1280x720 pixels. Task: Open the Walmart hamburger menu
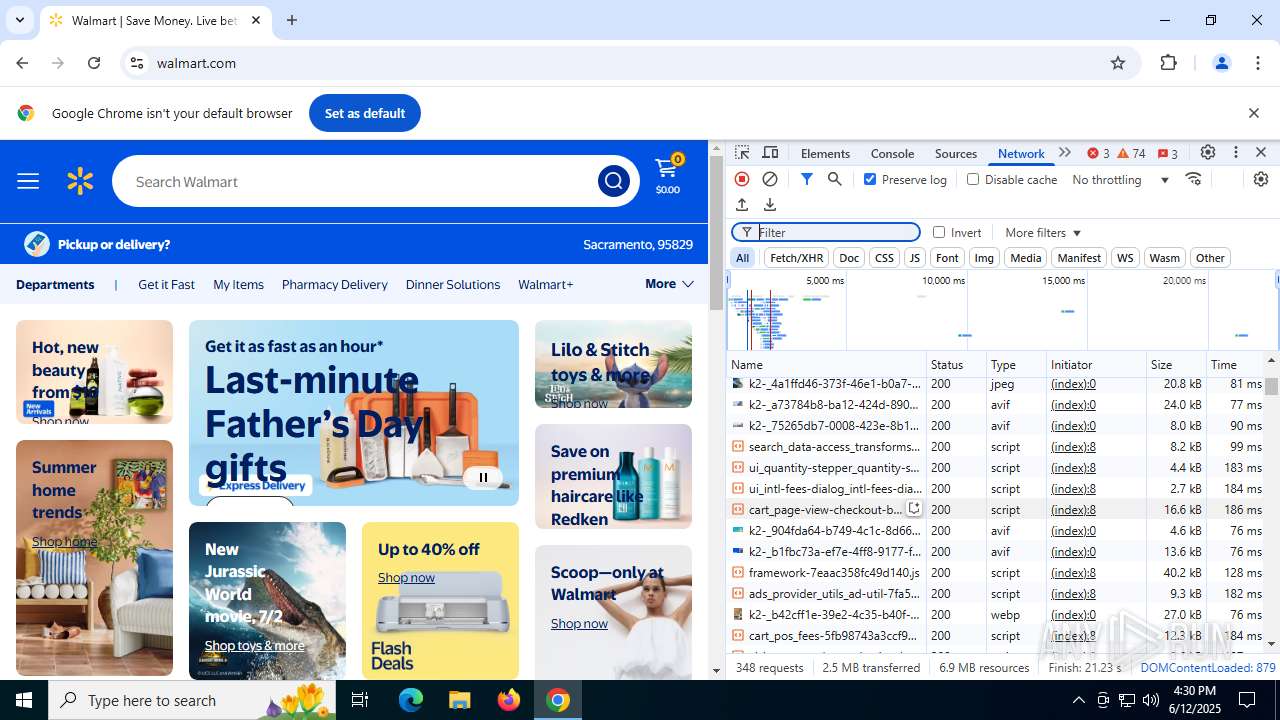[x=28, y=181]
